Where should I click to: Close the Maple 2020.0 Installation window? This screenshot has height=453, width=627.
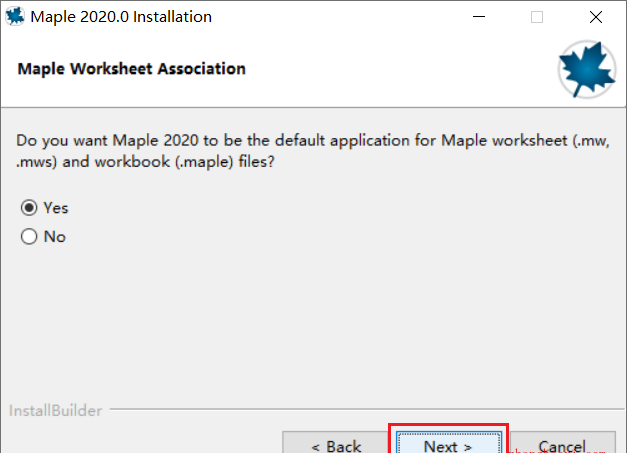(596, 17)
